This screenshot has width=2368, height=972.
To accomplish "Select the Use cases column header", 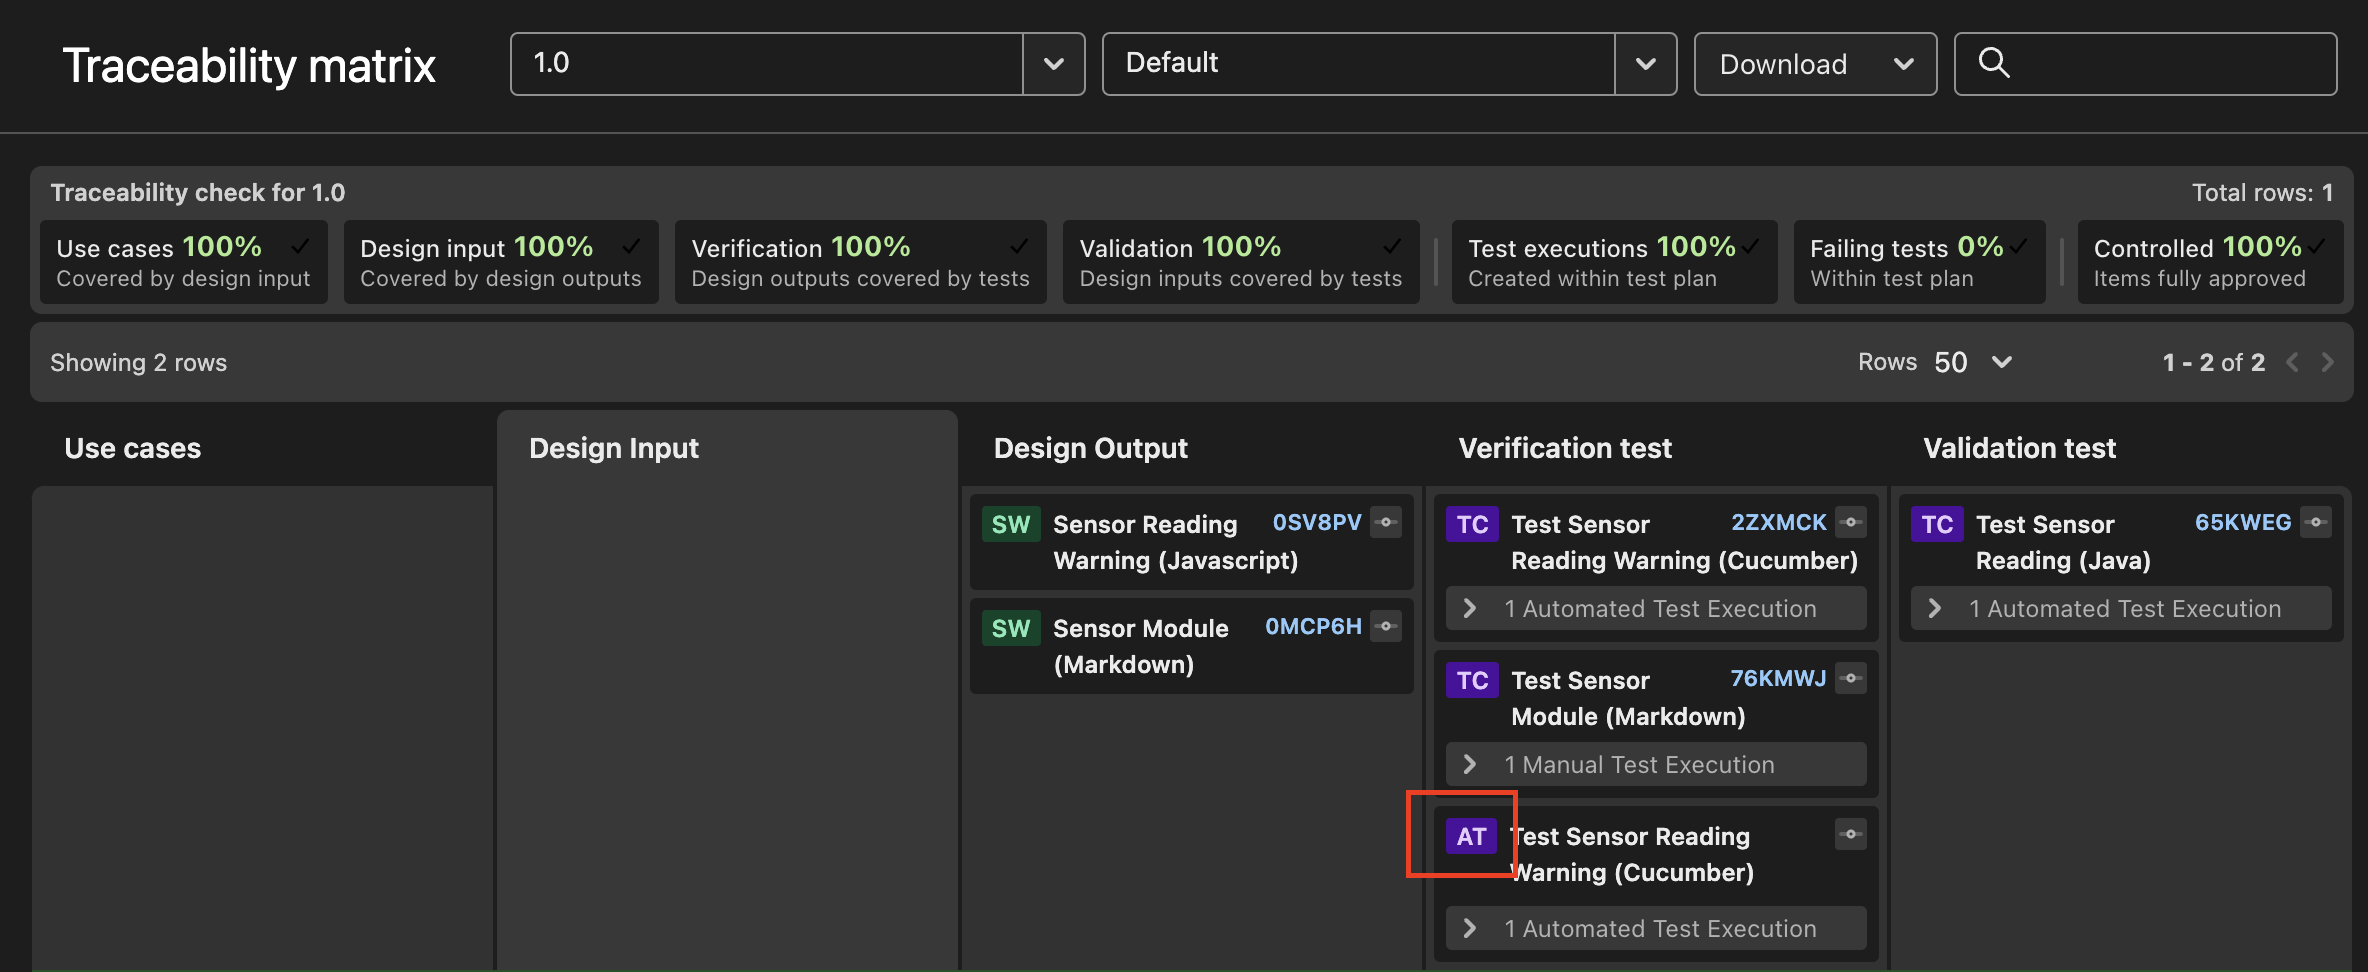I will click(133, 448).
